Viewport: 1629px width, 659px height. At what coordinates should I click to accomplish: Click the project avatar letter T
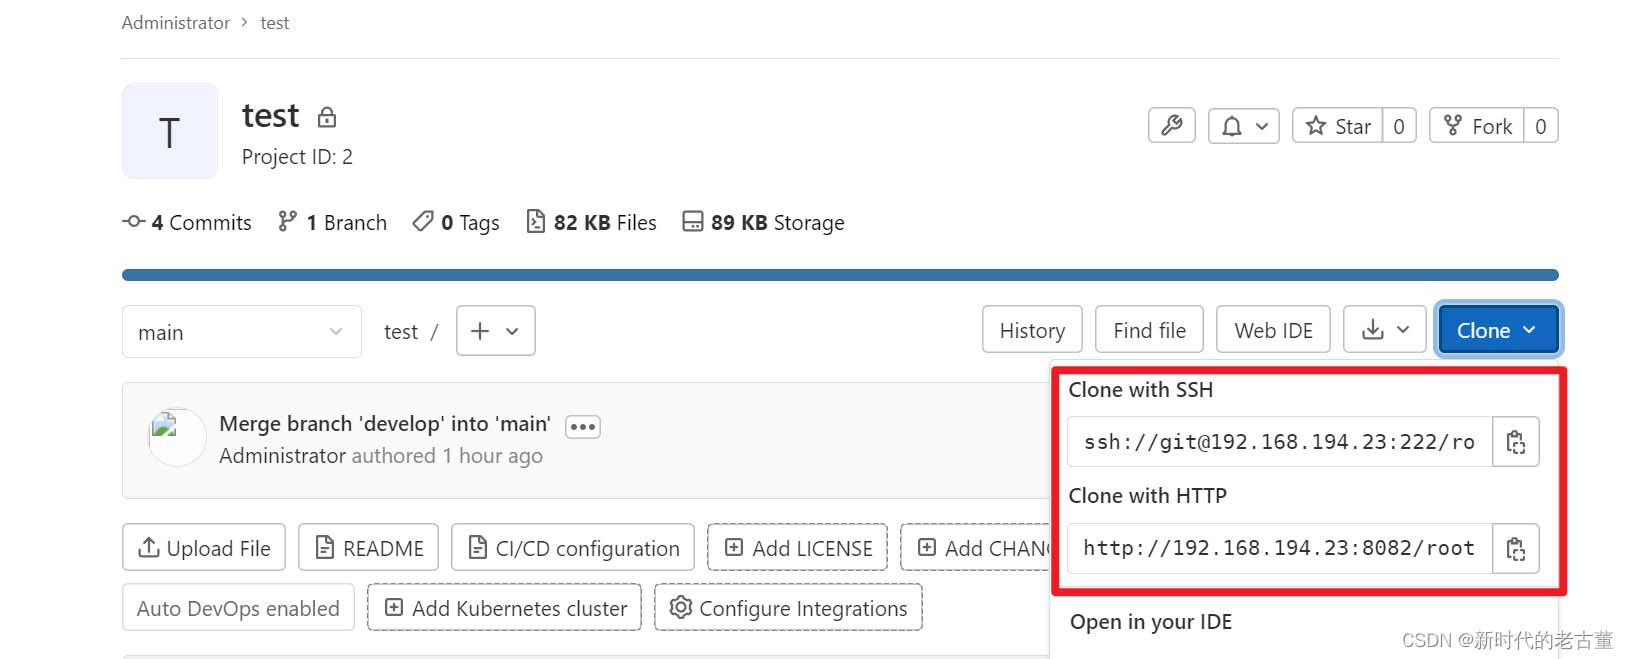(170, 132)
